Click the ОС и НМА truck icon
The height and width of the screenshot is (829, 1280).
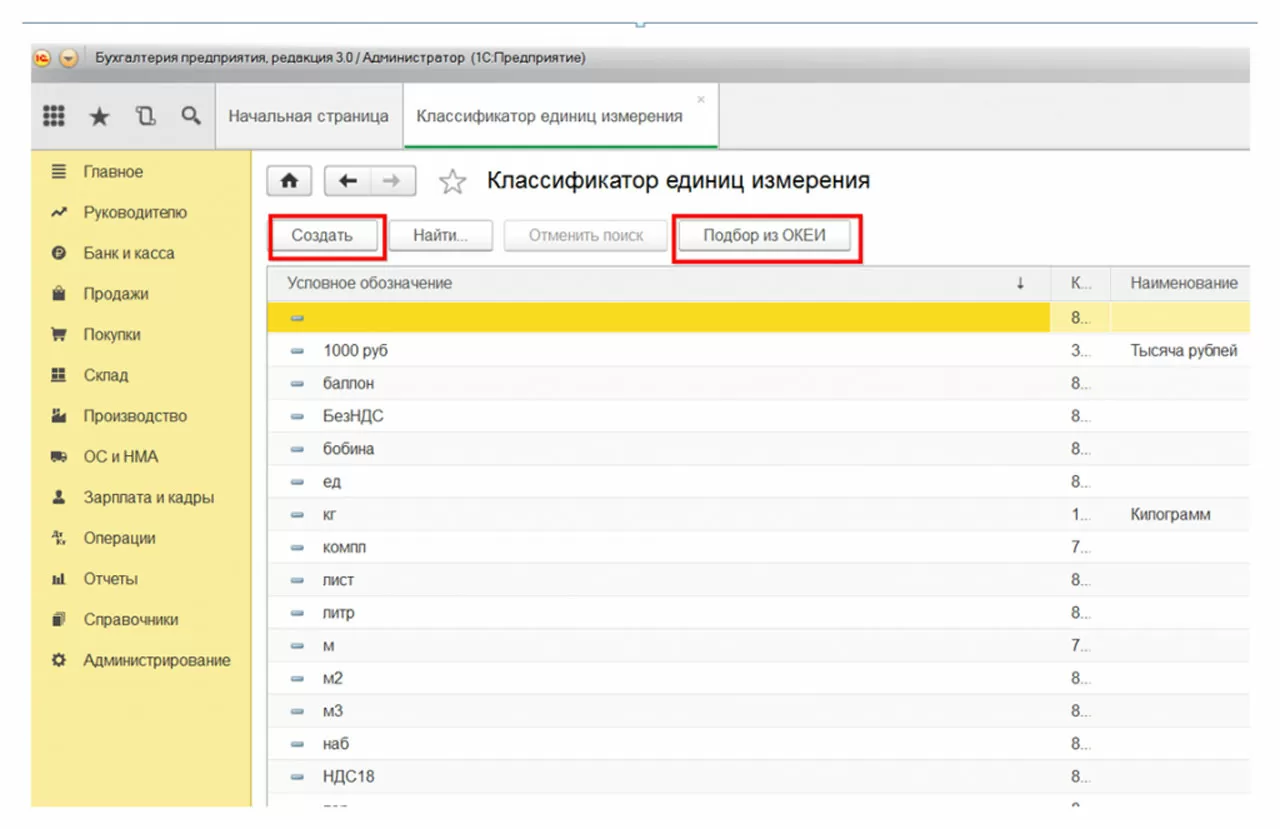[x=59, y=457]
